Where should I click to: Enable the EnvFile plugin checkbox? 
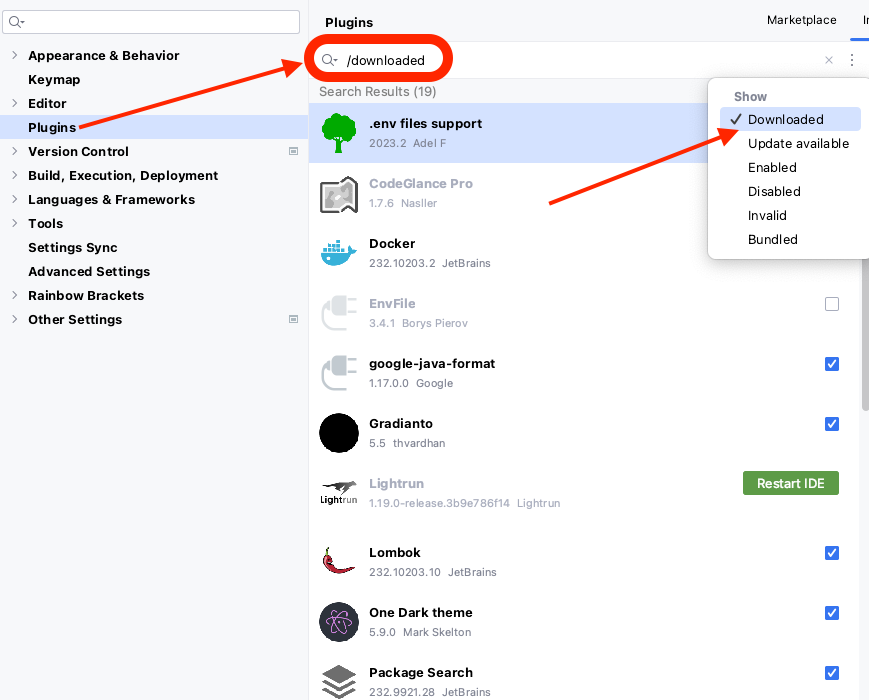tap(832, 304)
